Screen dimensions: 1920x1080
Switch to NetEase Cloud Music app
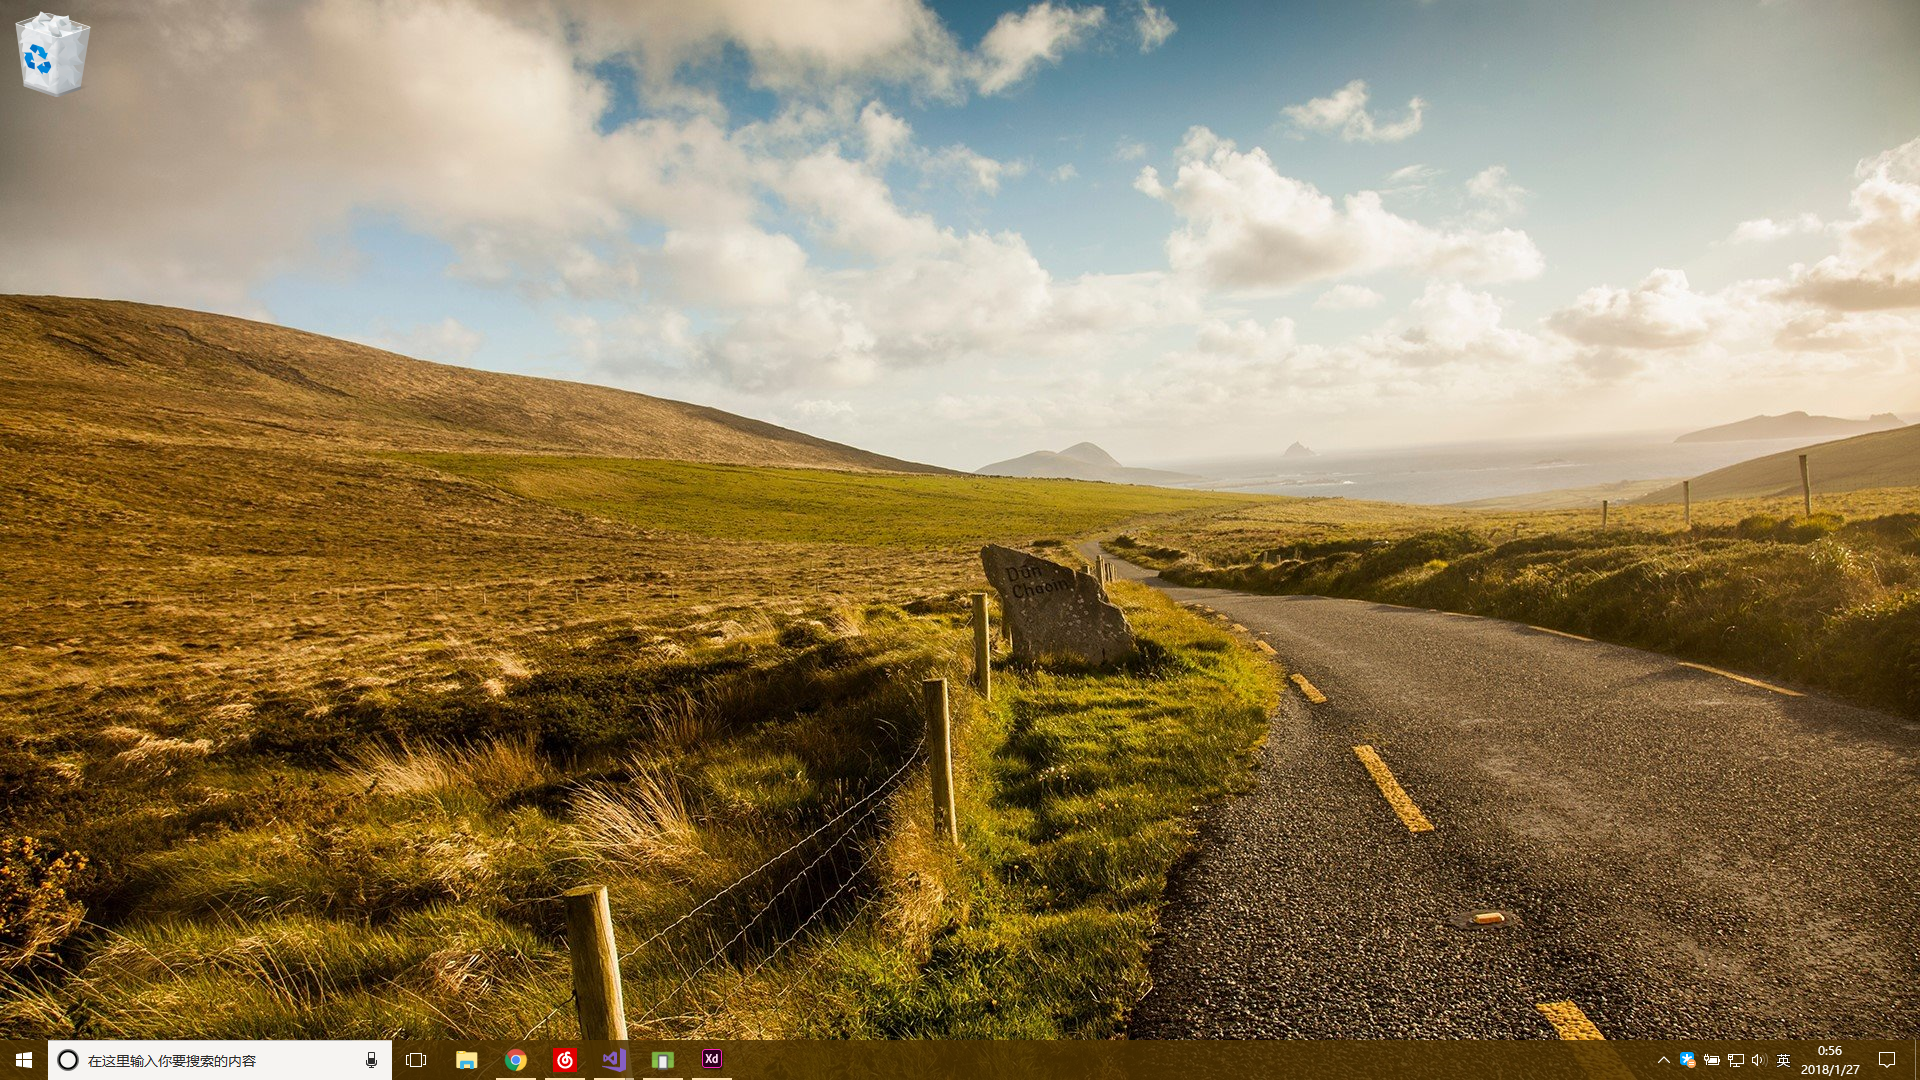[564, 1060]
